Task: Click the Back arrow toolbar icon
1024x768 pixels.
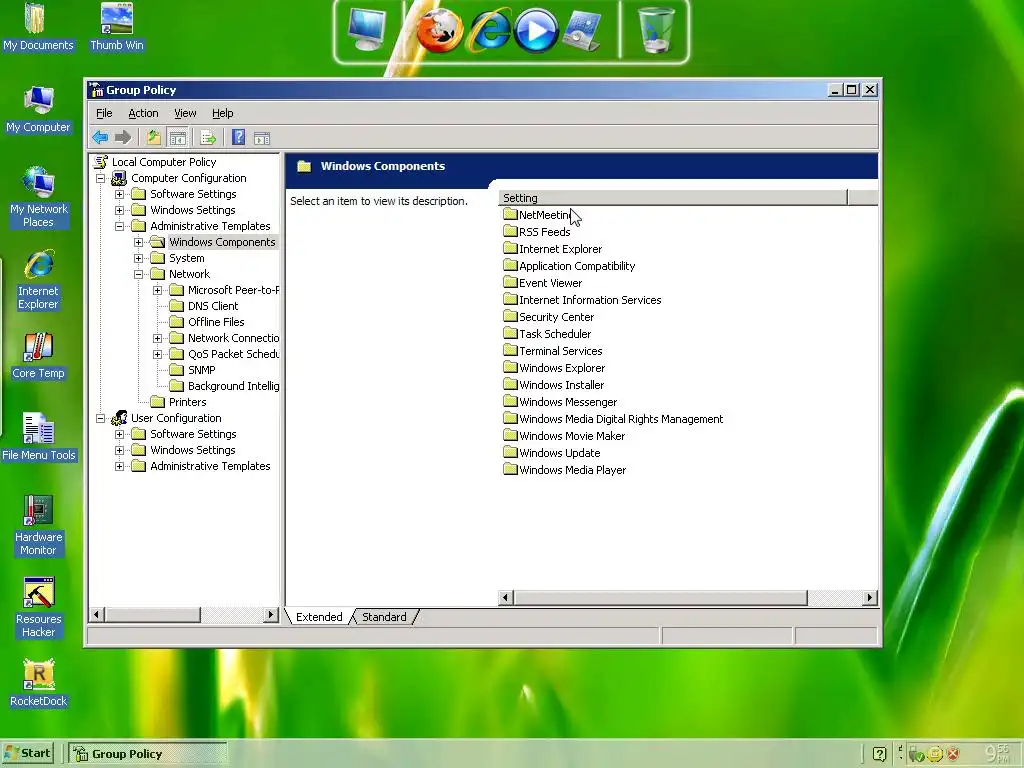Action: point(100,137)
